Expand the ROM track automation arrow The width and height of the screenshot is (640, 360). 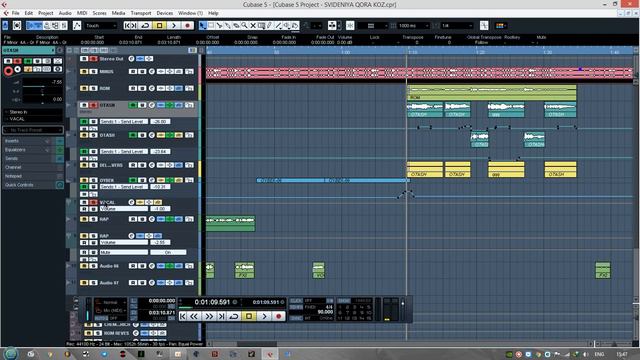(69, 88)
